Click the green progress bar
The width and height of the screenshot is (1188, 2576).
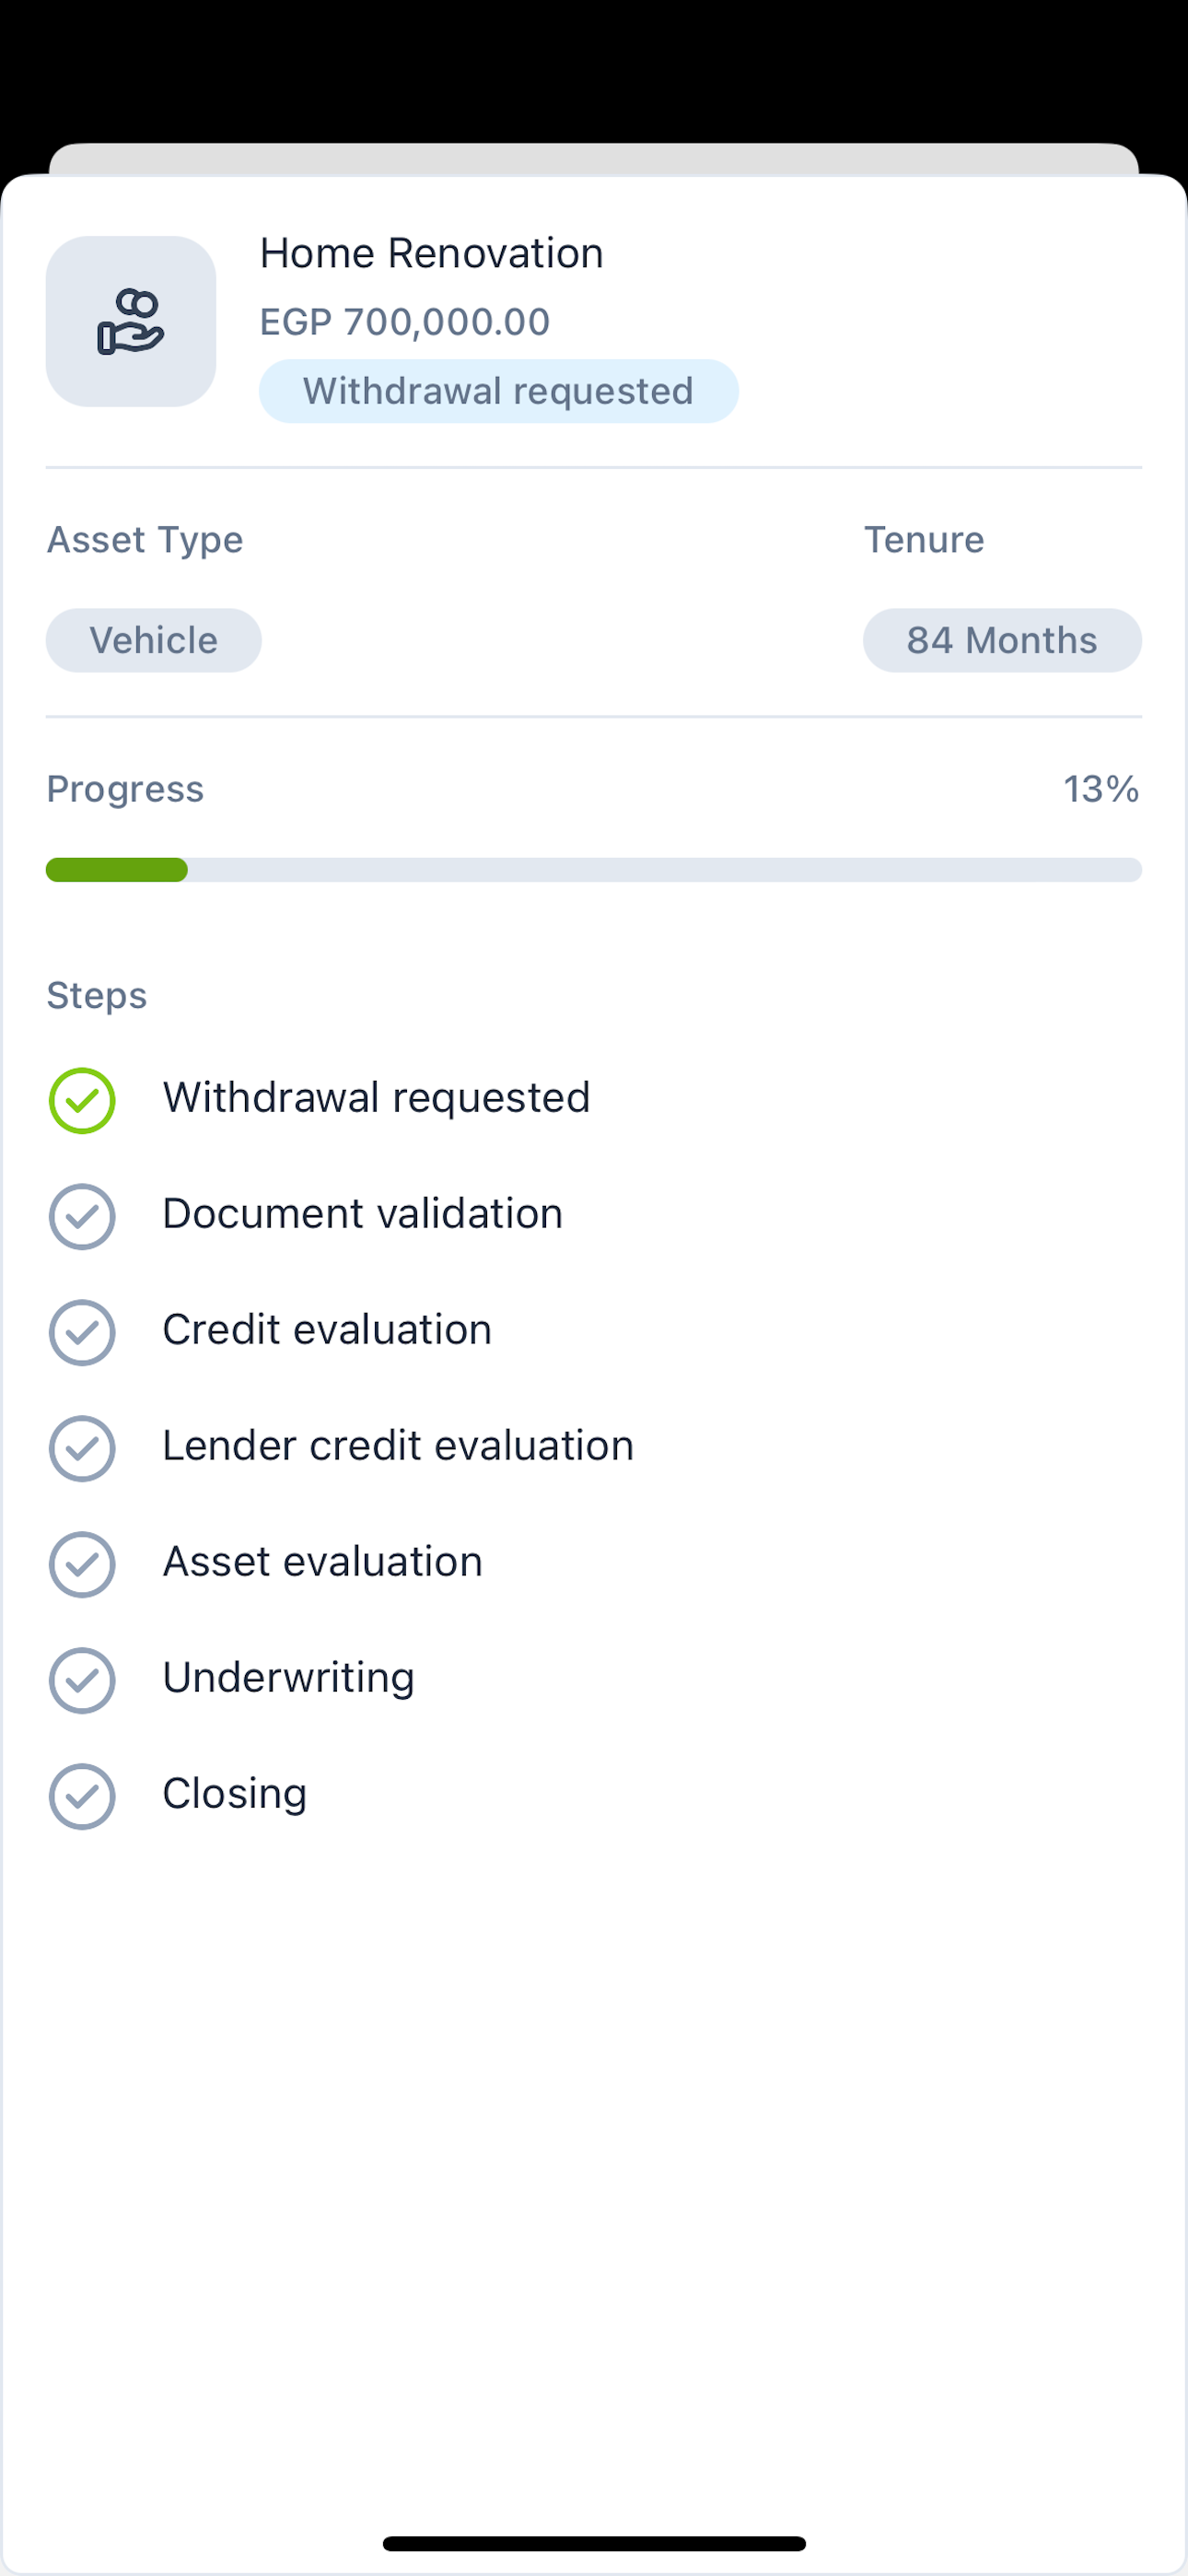[117, 870]
